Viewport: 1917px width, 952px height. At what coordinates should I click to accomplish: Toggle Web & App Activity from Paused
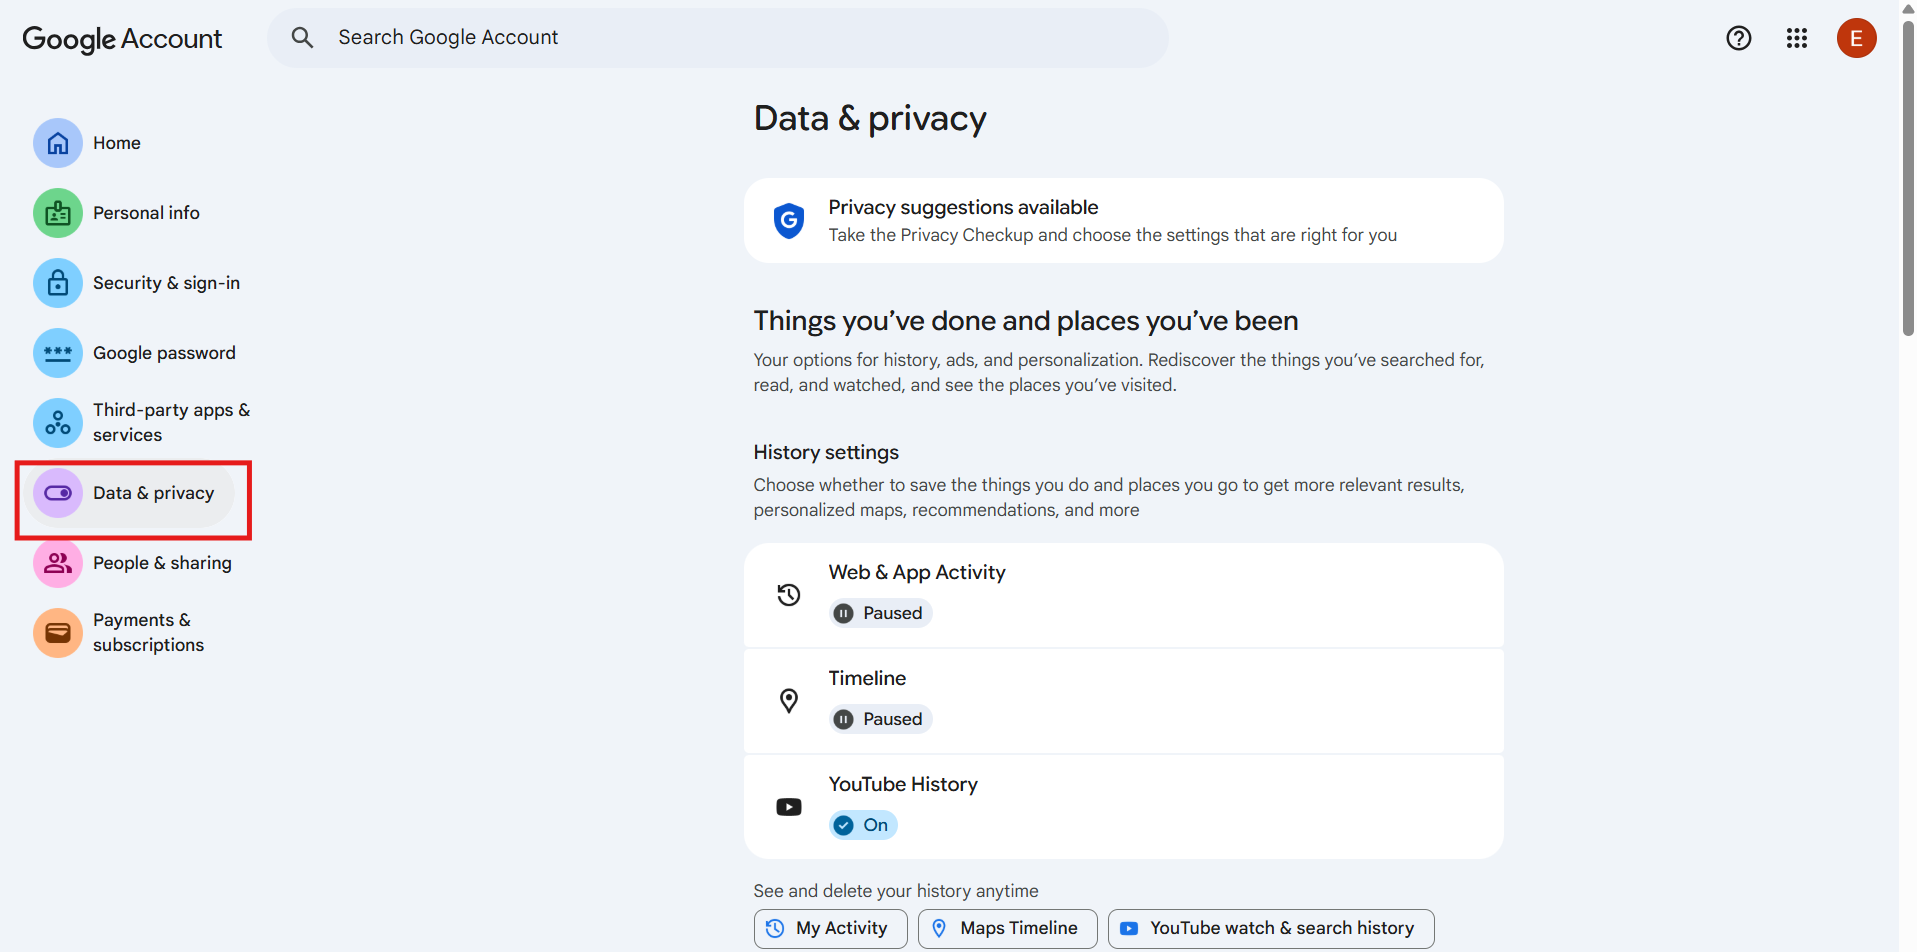point(880,612)
